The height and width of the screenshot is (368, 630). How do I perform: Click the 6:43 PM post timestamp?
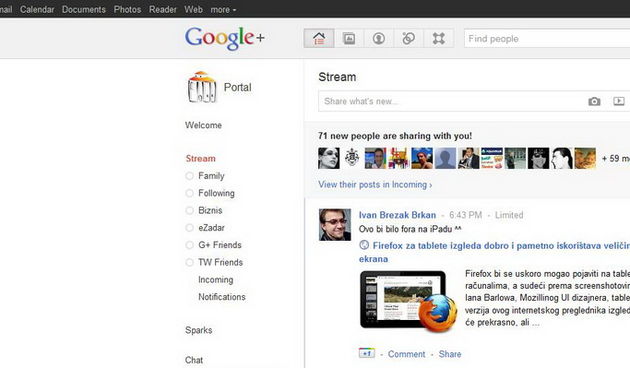click(465, 215)
